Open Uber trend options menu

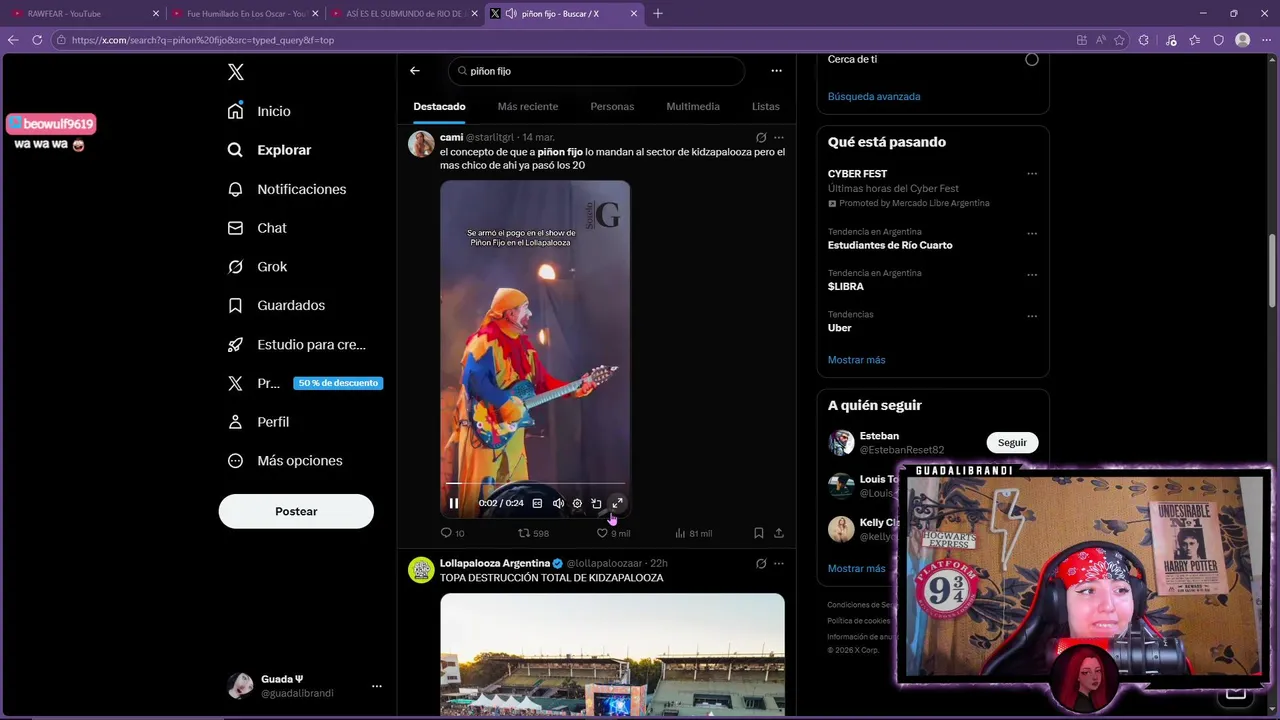(x=1032, y=316)
